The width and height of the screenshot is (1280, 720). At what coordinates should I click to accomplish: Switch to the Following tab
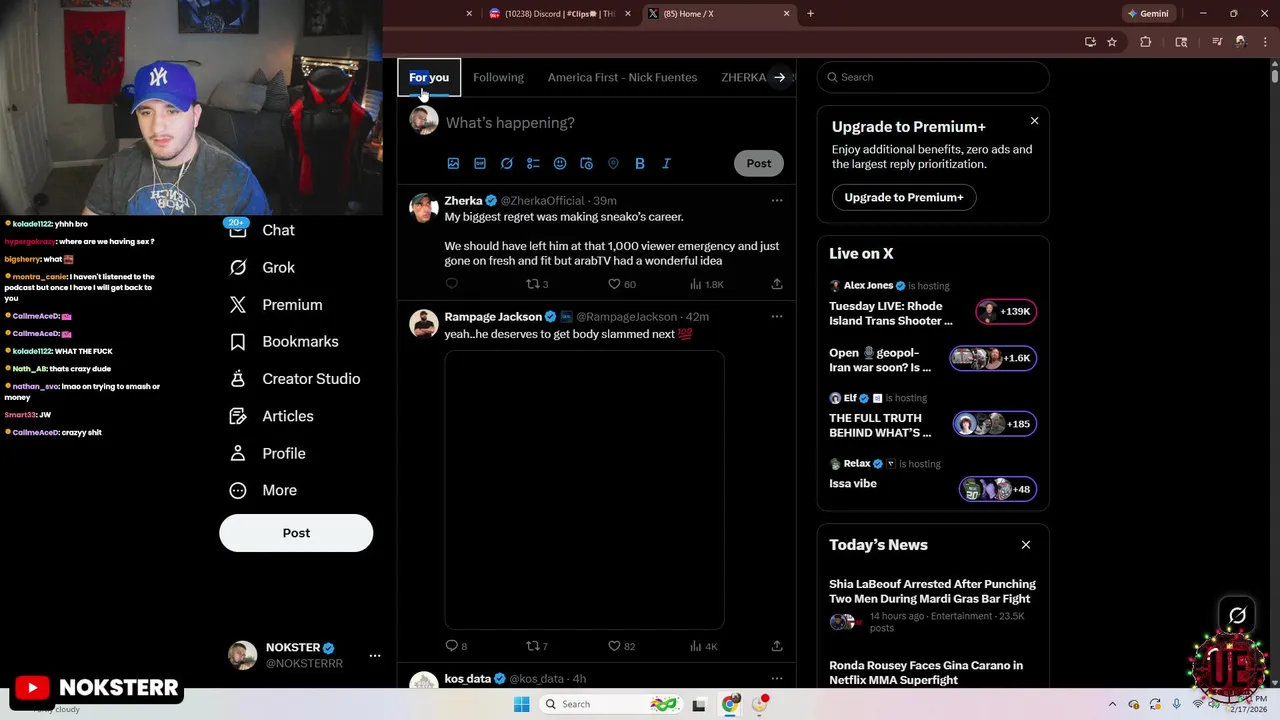pos(498,77)
